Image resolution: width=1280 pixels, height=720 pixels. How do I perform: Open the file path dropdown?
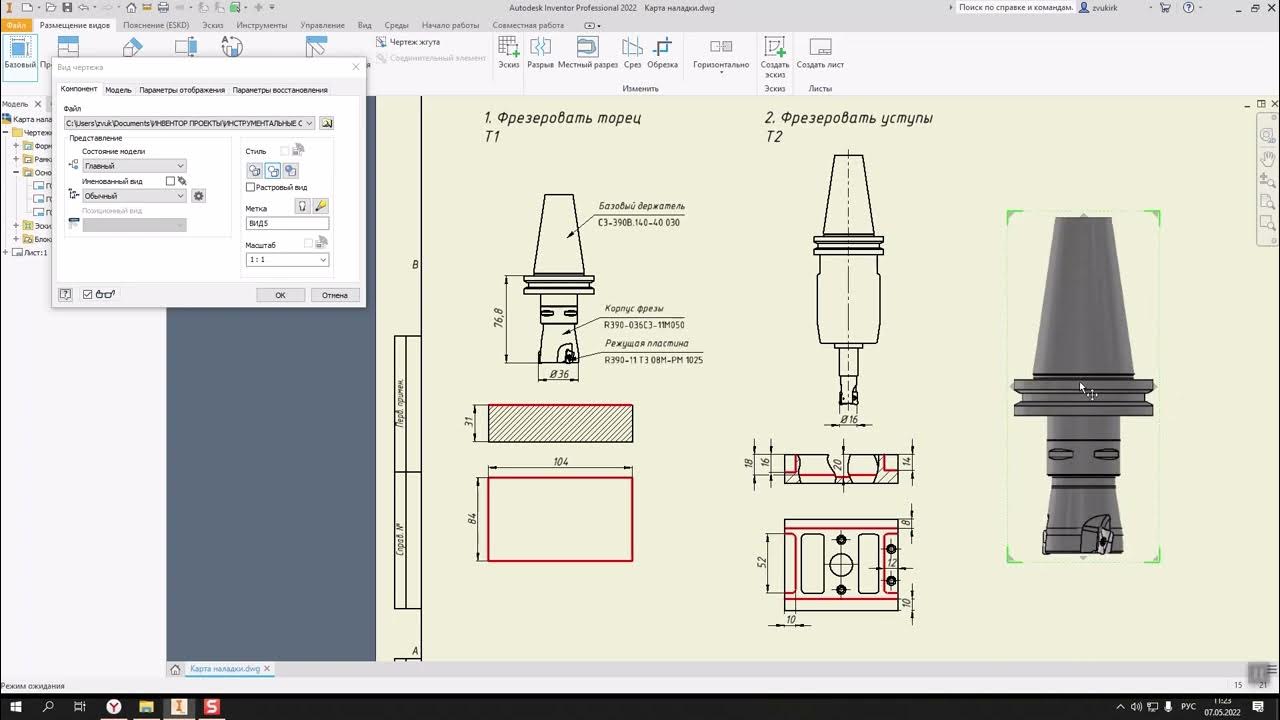pos(309,123)
